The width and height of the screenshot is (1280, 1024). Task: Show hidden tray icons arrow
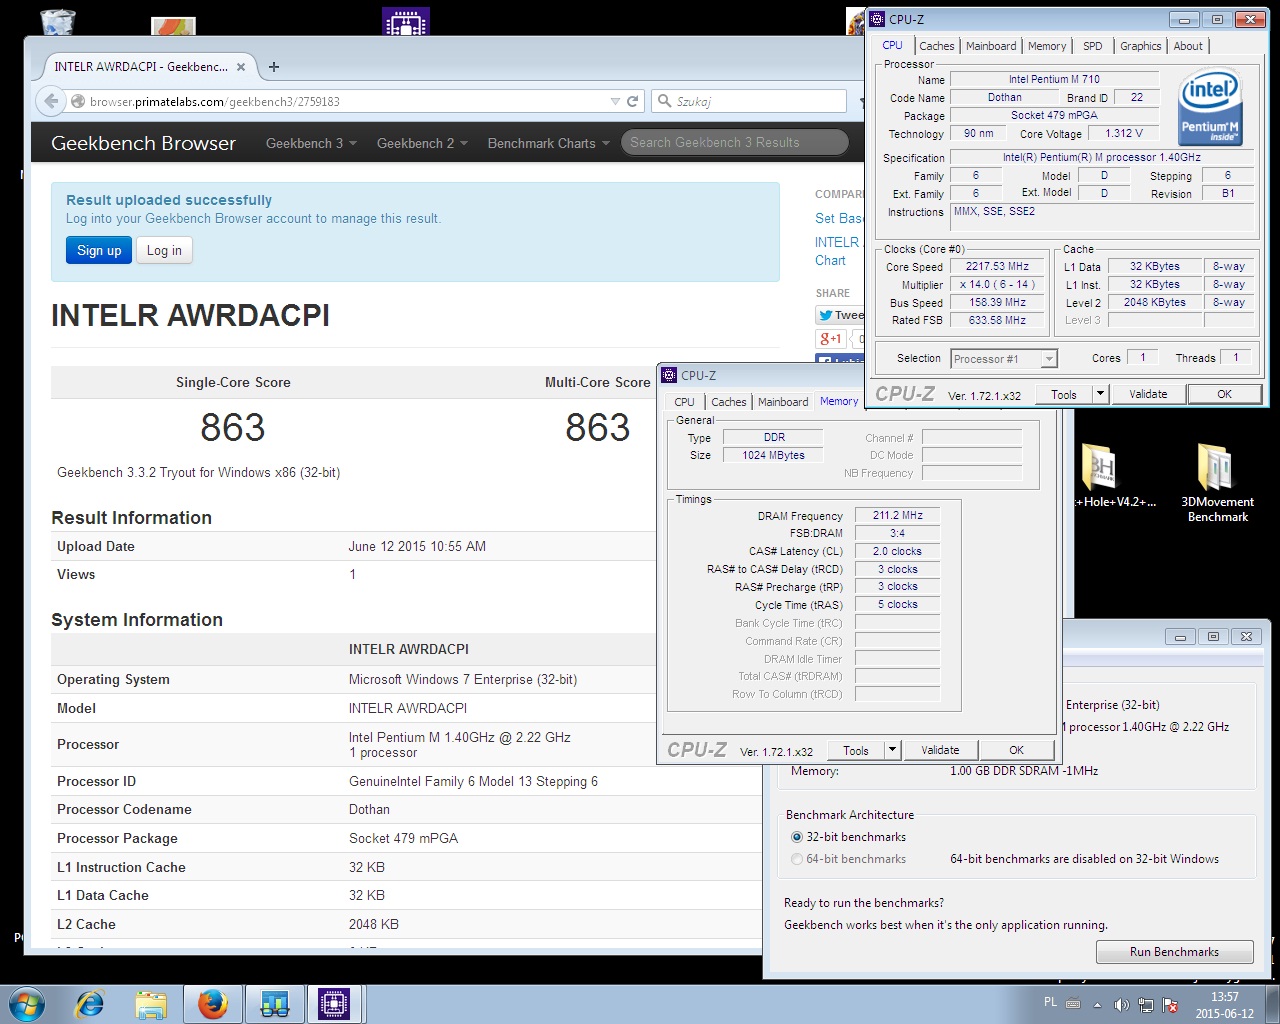[1097, 1005]
